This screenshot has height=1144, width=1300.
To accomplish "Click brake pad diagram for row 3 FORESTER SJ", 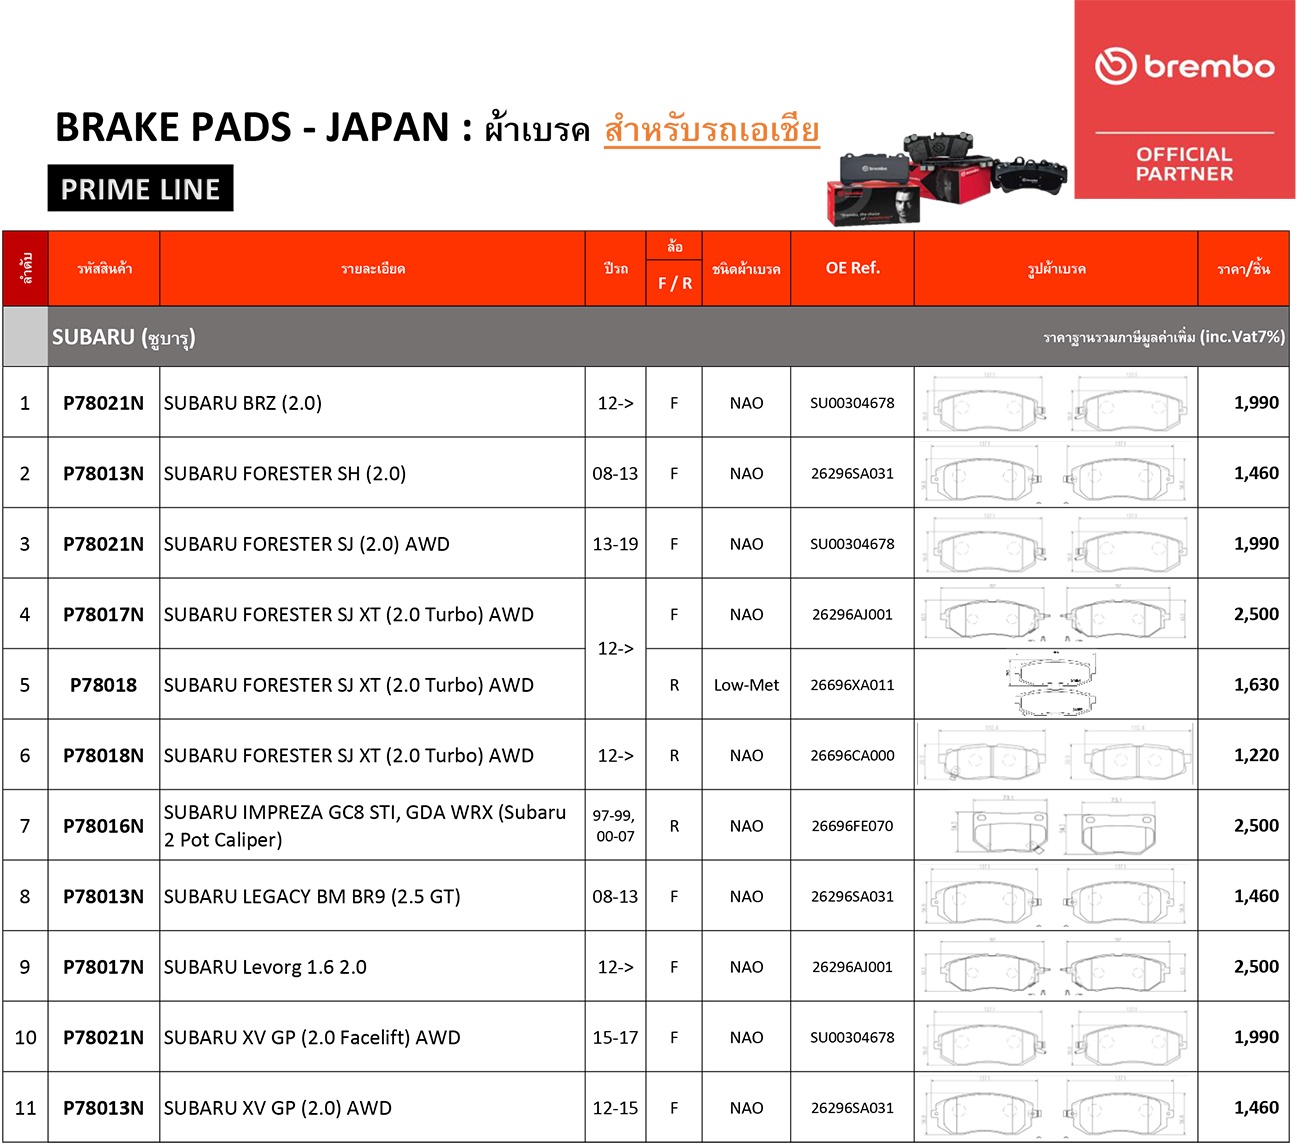I will pyautogui.click(x=1056, y=544).
